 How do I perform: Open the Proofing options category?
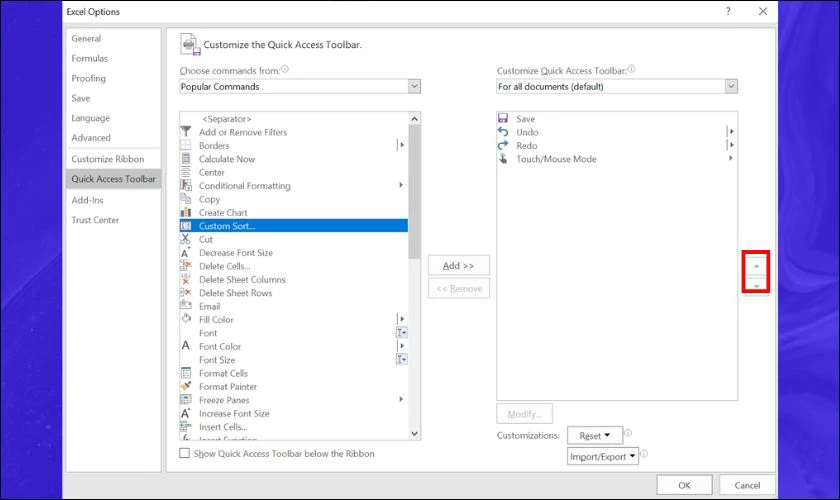tap(88, 78)
